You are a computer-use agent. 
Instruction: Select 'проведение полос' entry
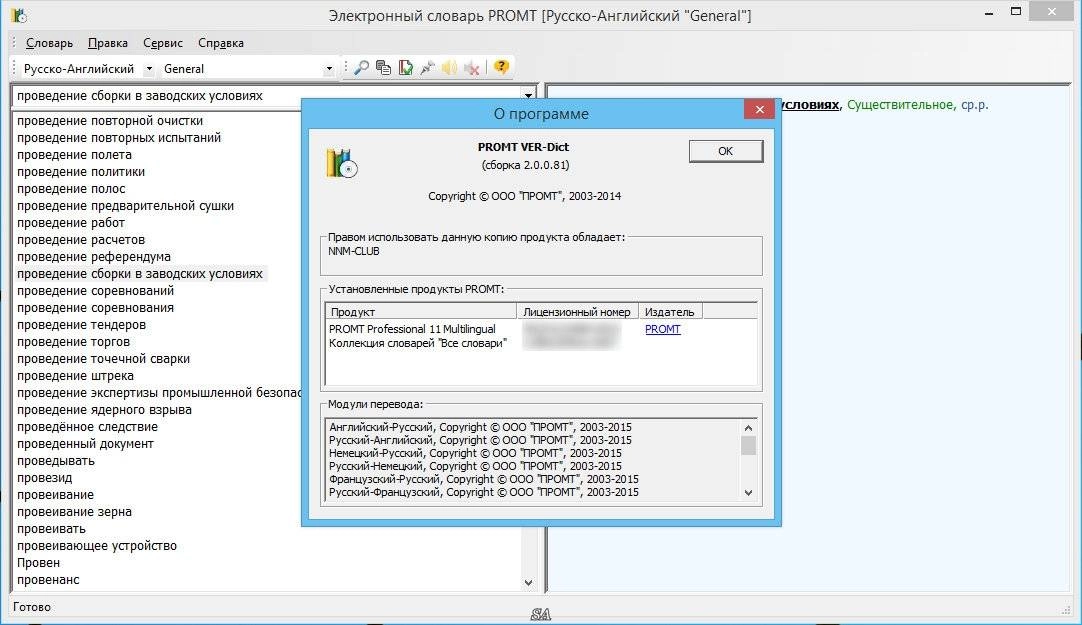tap(71, 189)
